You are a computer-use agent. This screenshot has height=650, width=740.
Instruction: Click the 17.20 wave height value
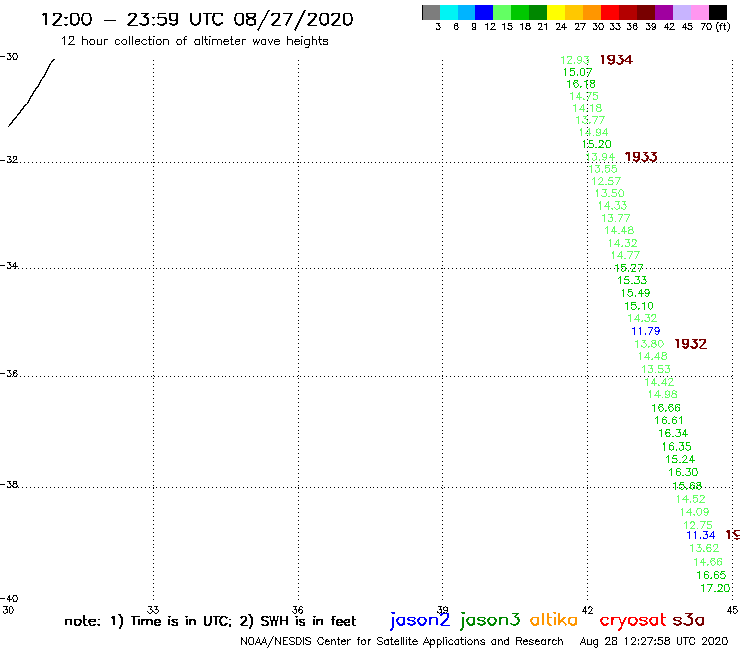(715, 588)
